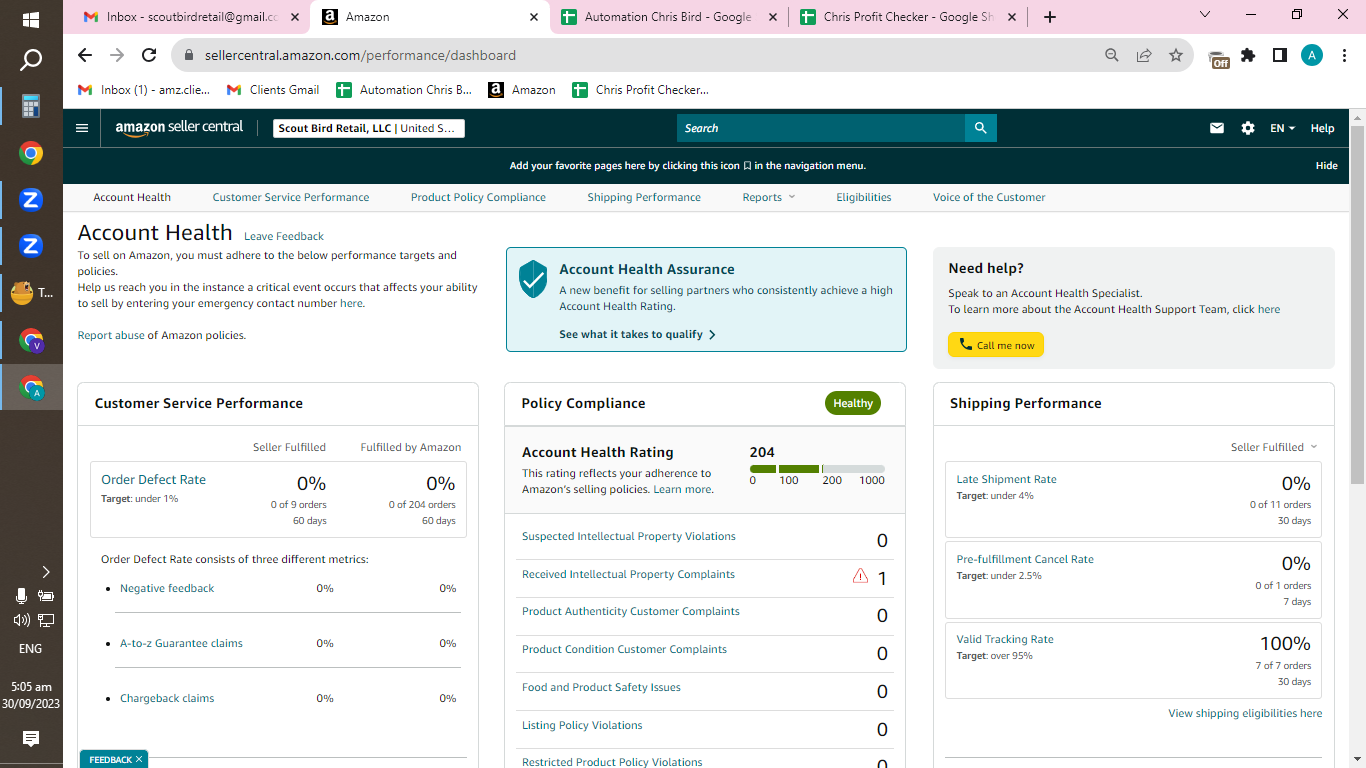The image size is (1366, 768).
Task: Close the Amazon browser tab
Action: tap(534, 17)
